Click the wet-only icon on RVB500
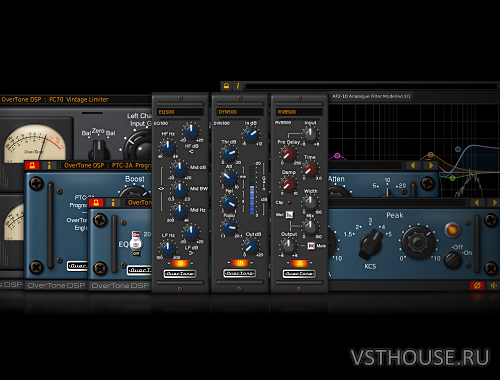This screenshot has height=380, width=500. click(289, 215)
